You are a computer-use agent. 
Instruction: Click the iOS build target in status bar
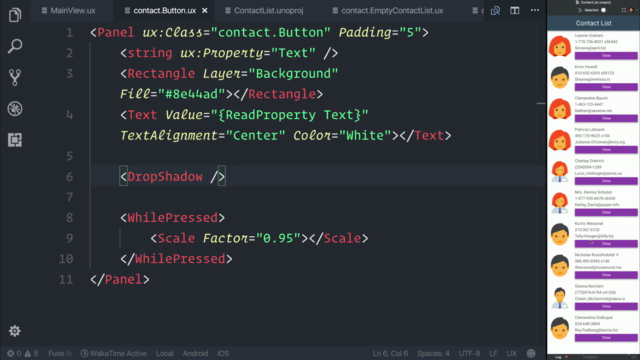(x=223, y=353)
